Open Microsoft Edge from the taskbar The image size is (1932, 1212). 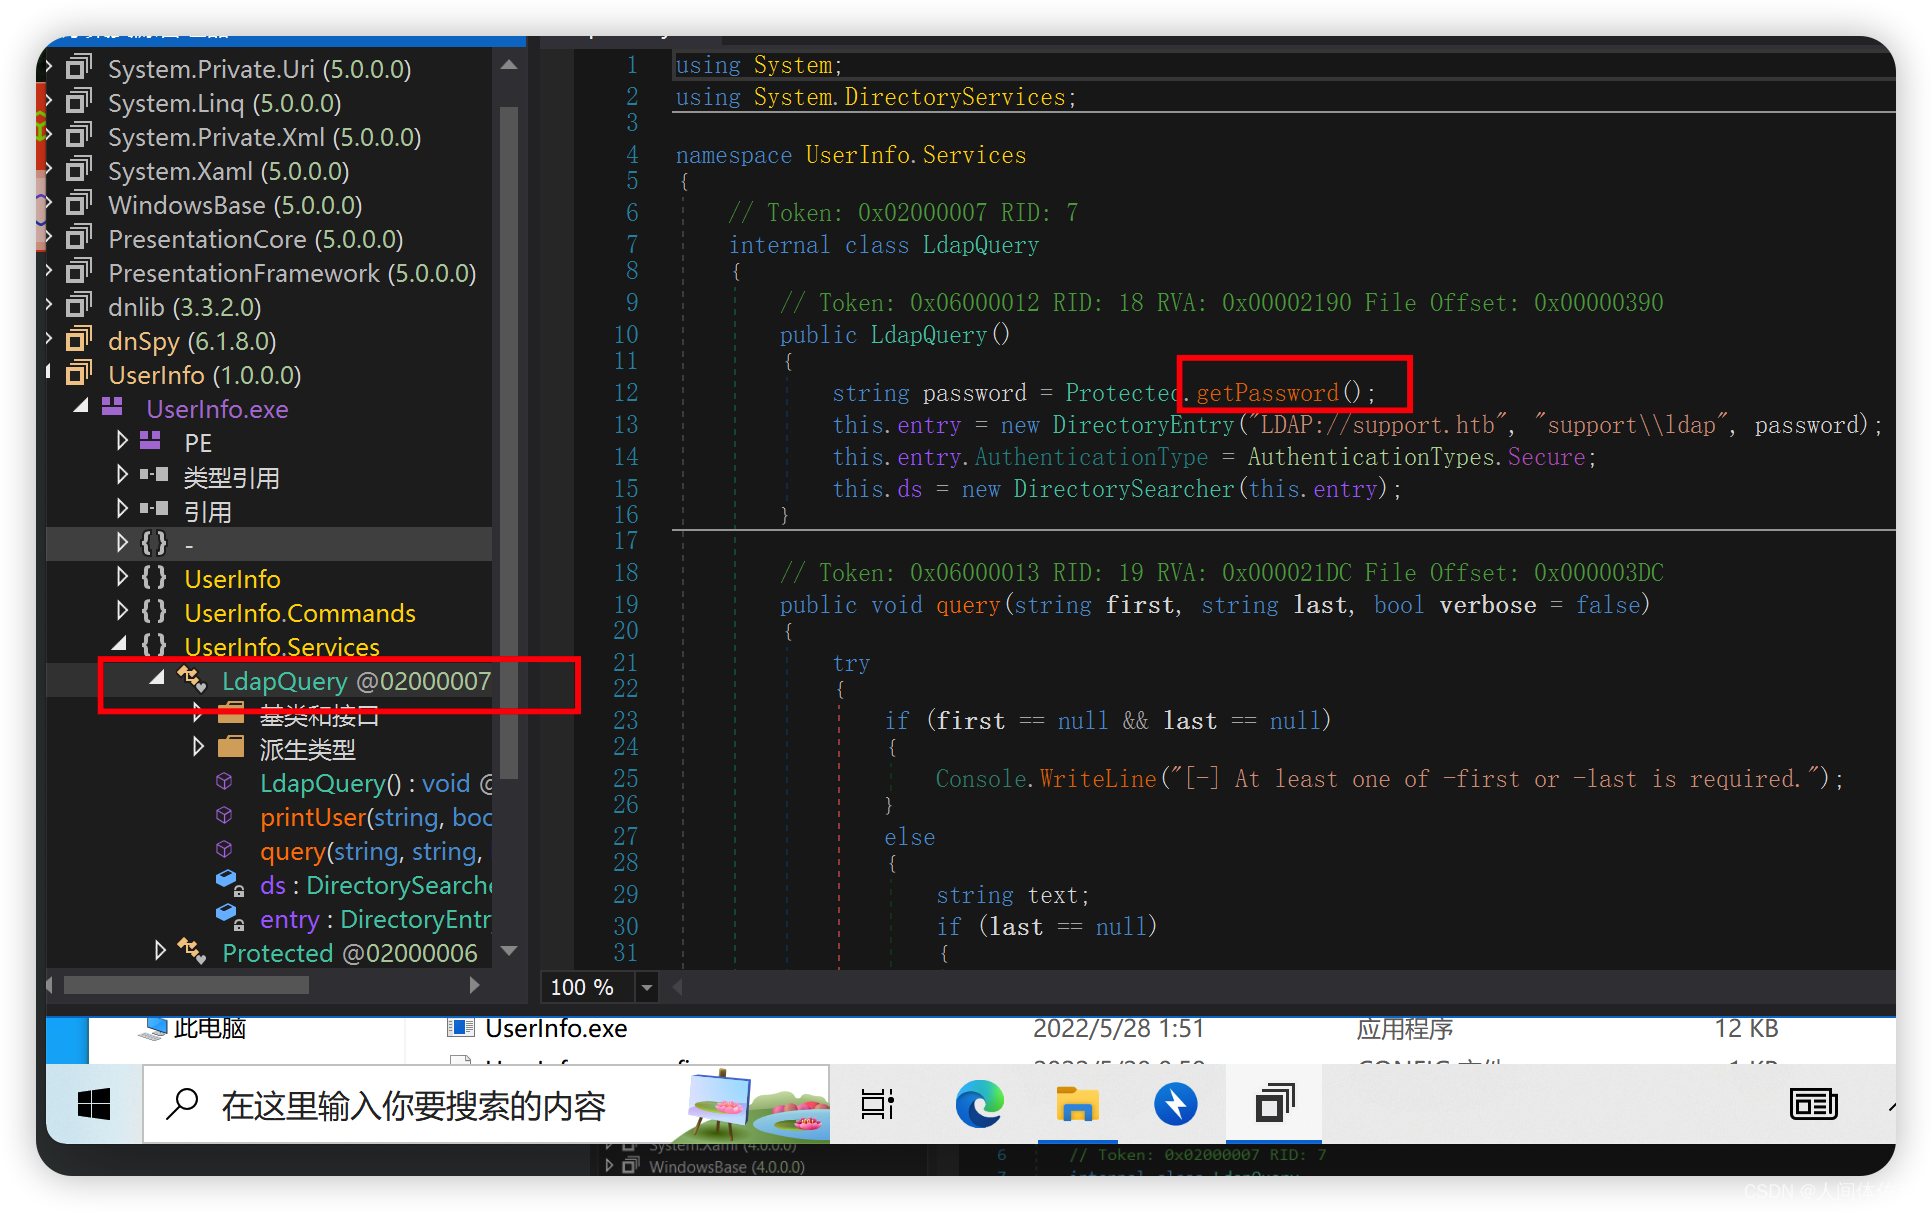[x=978, y=1104]
